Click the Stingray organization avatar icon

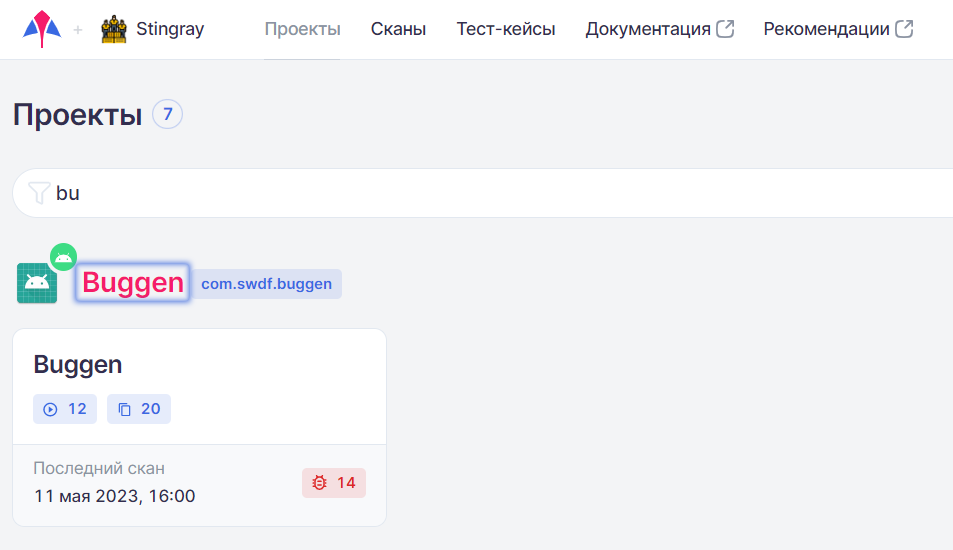coord(114,29)
